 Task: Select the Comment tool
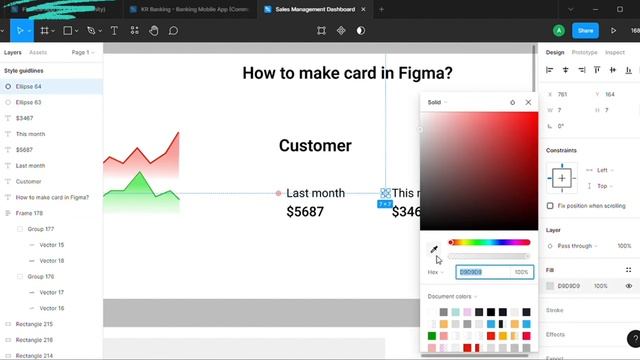point(173,31)
